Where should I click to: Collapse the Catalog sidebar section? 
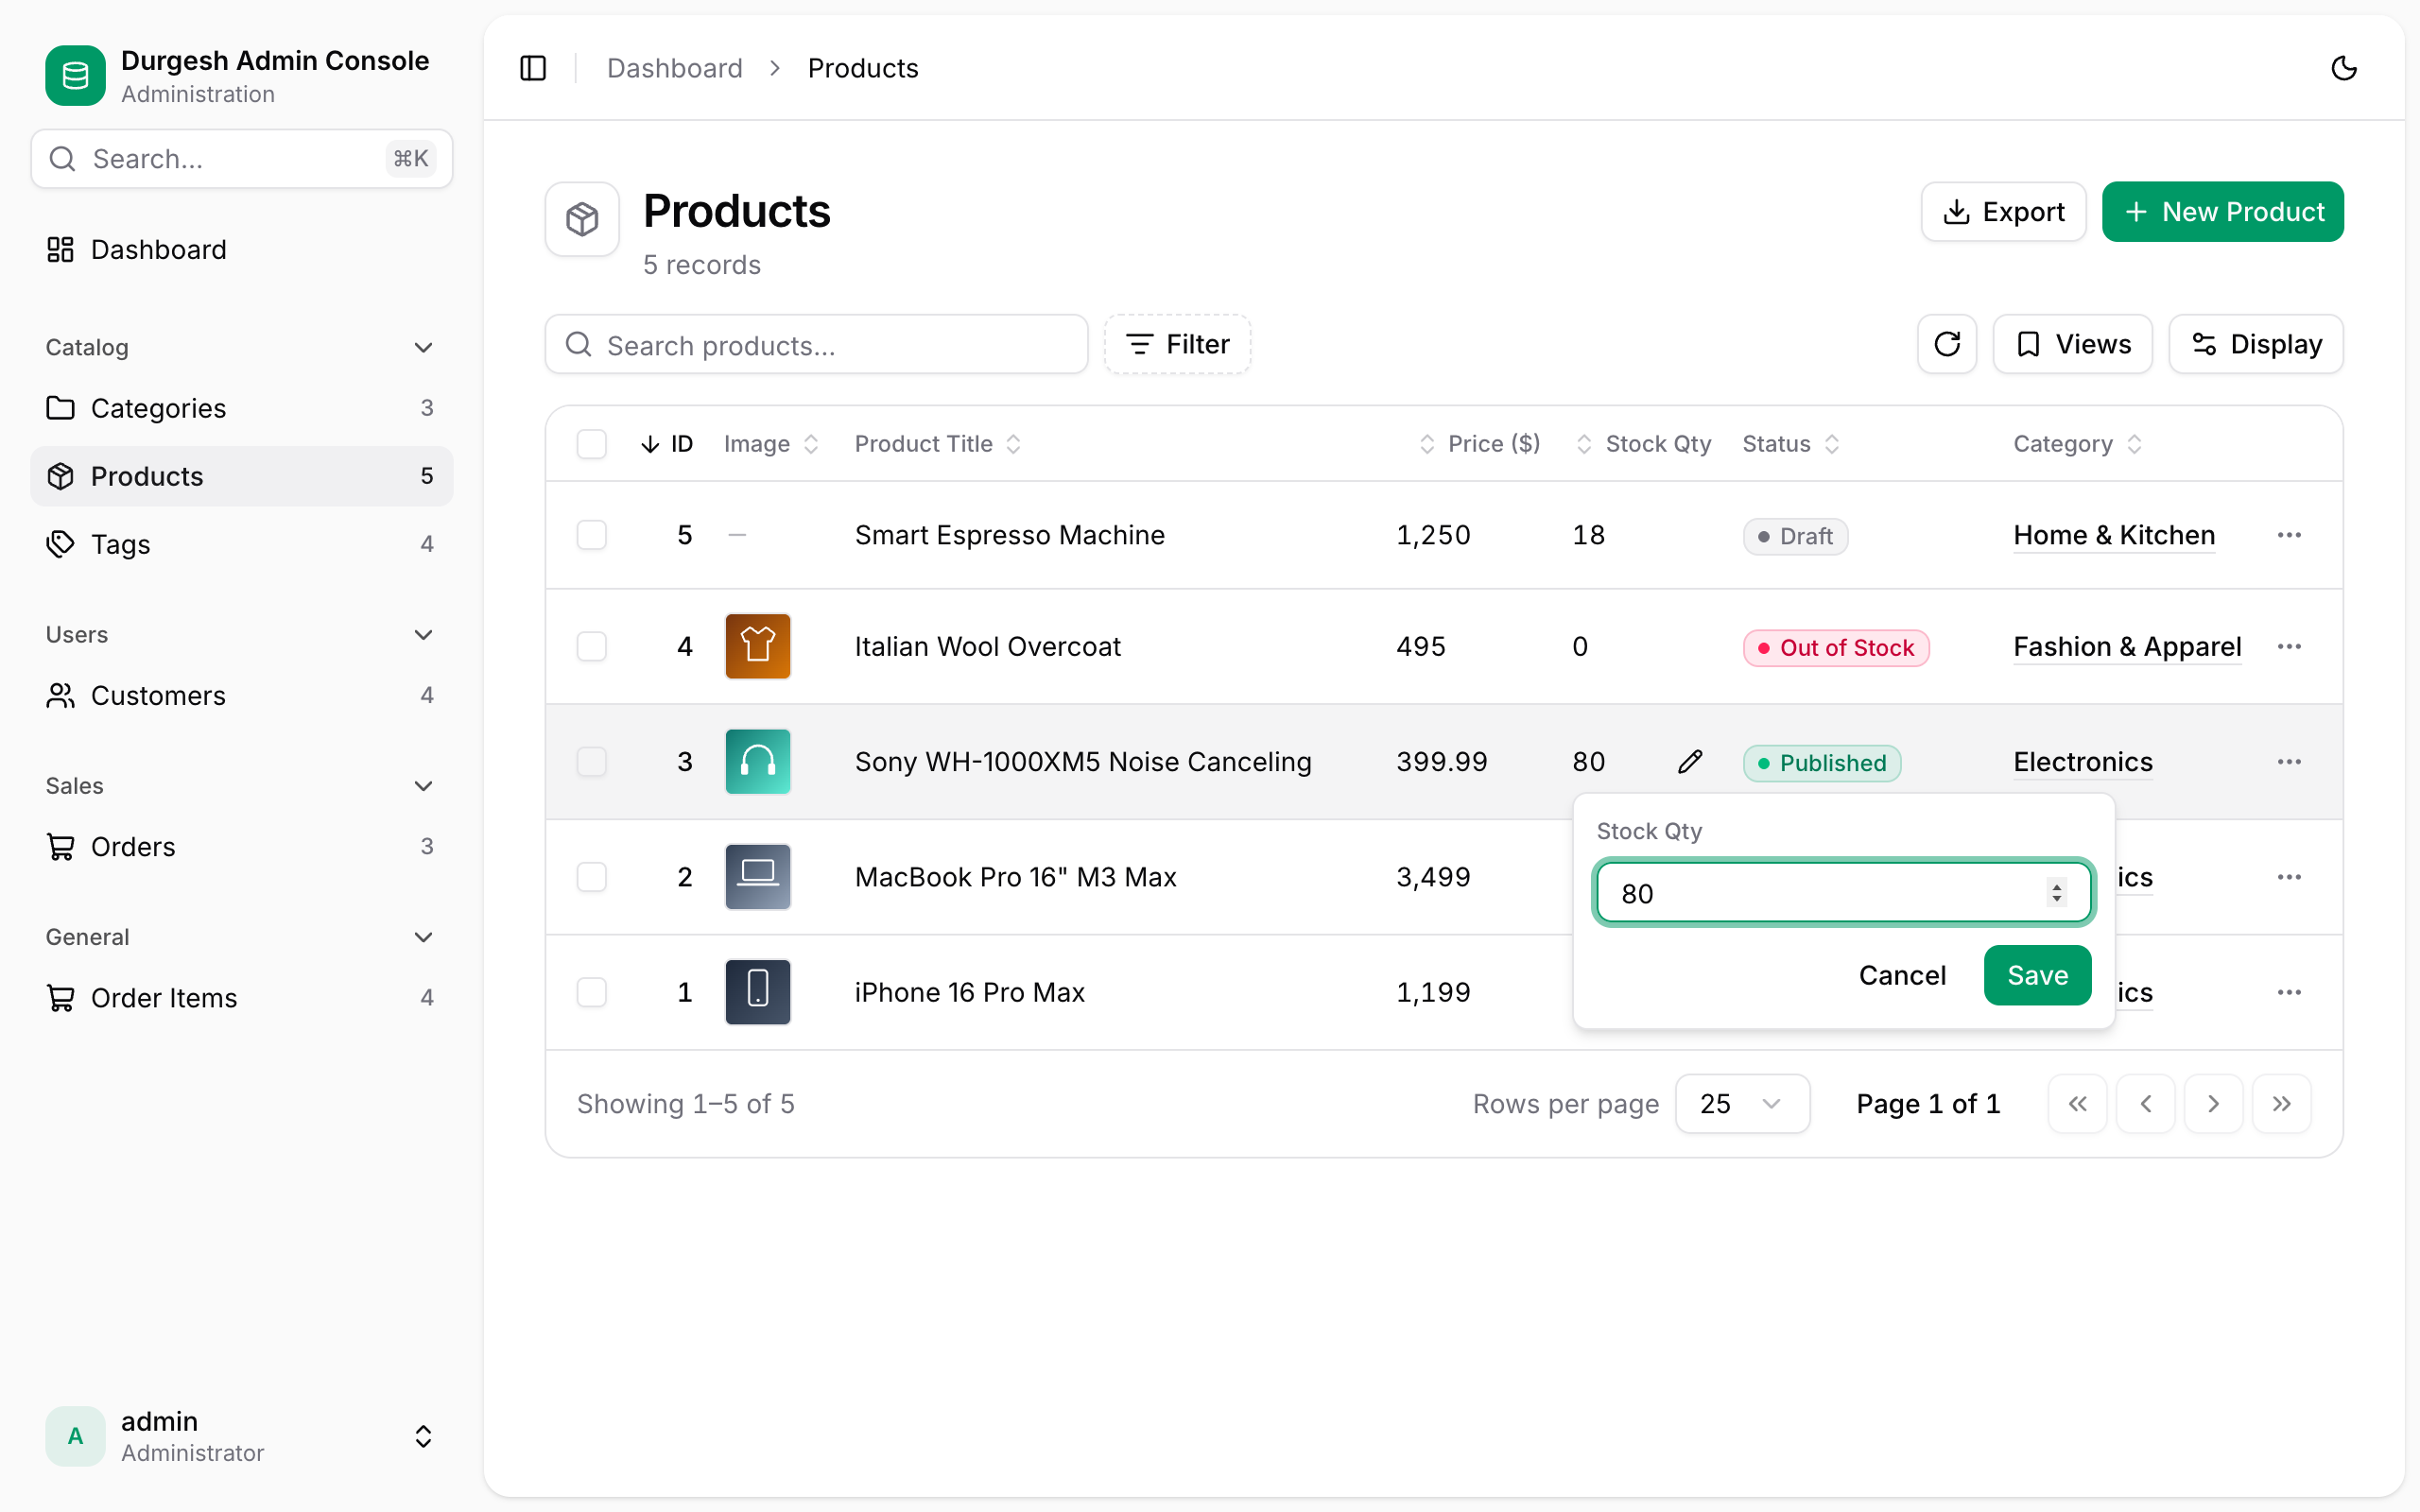(x=241, y=348)
